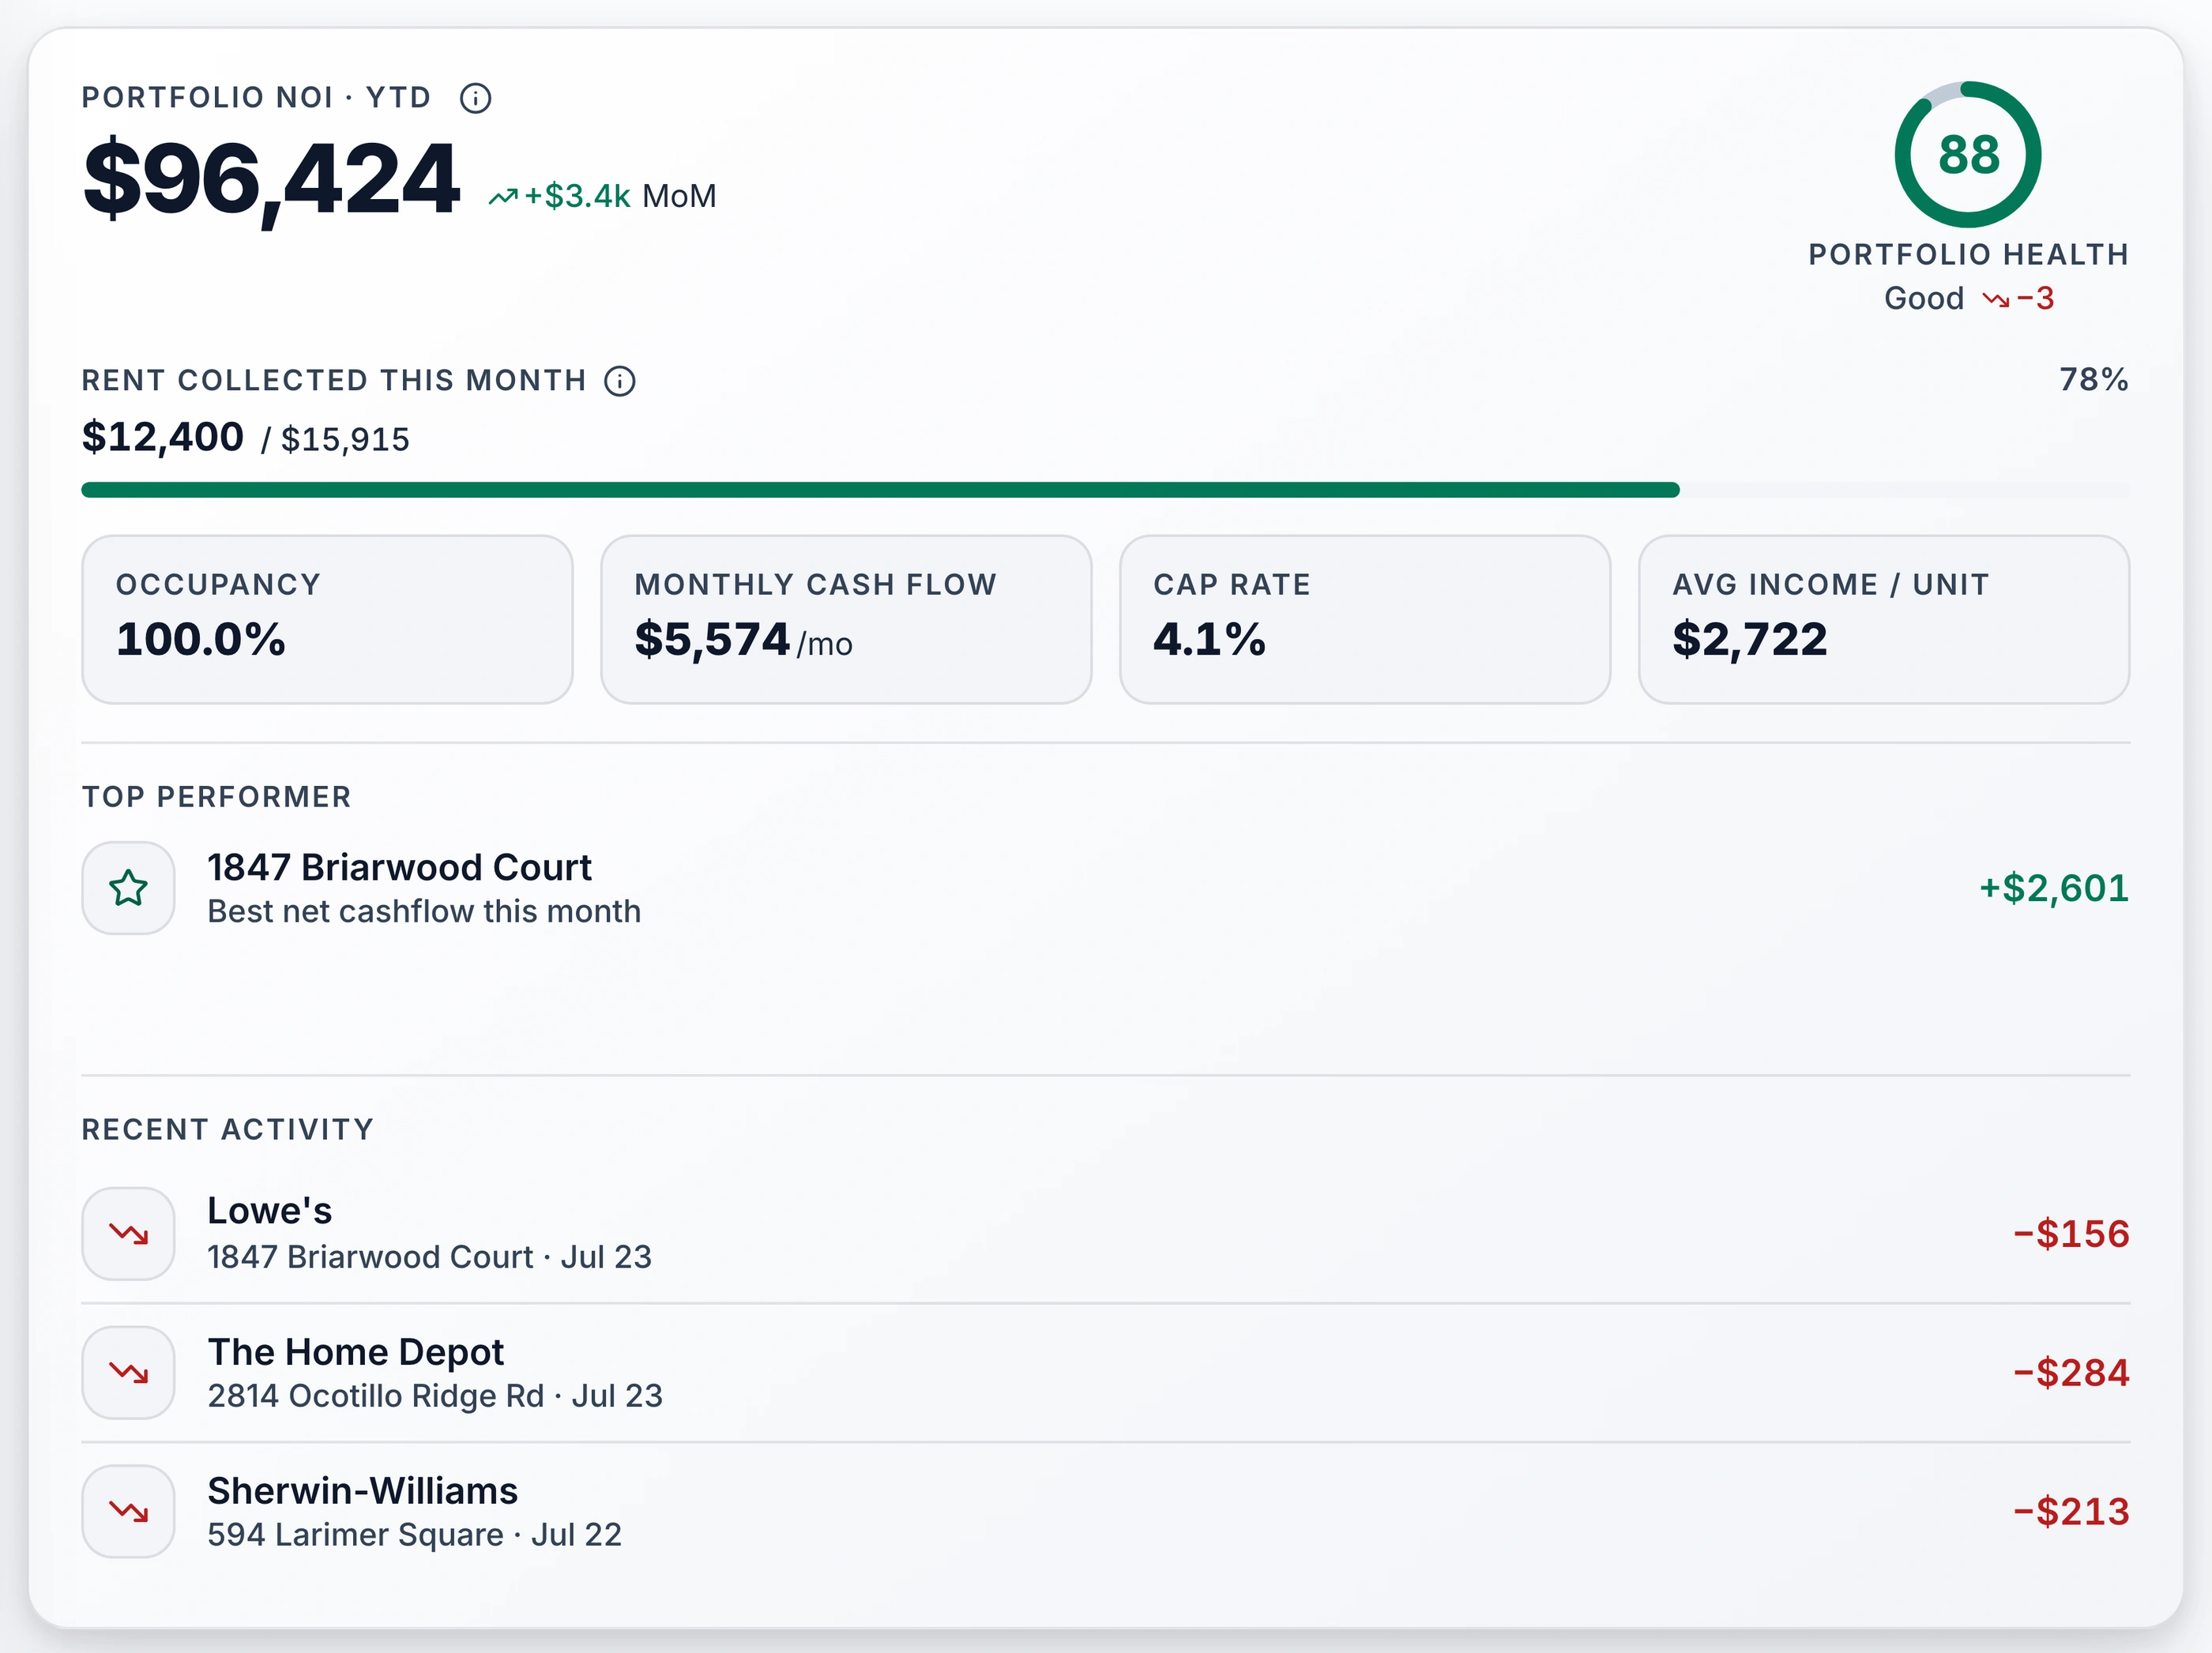Select the Avg Income / Unit card
Viewport: 2212px width, 1653px height.
[1884, 620]
